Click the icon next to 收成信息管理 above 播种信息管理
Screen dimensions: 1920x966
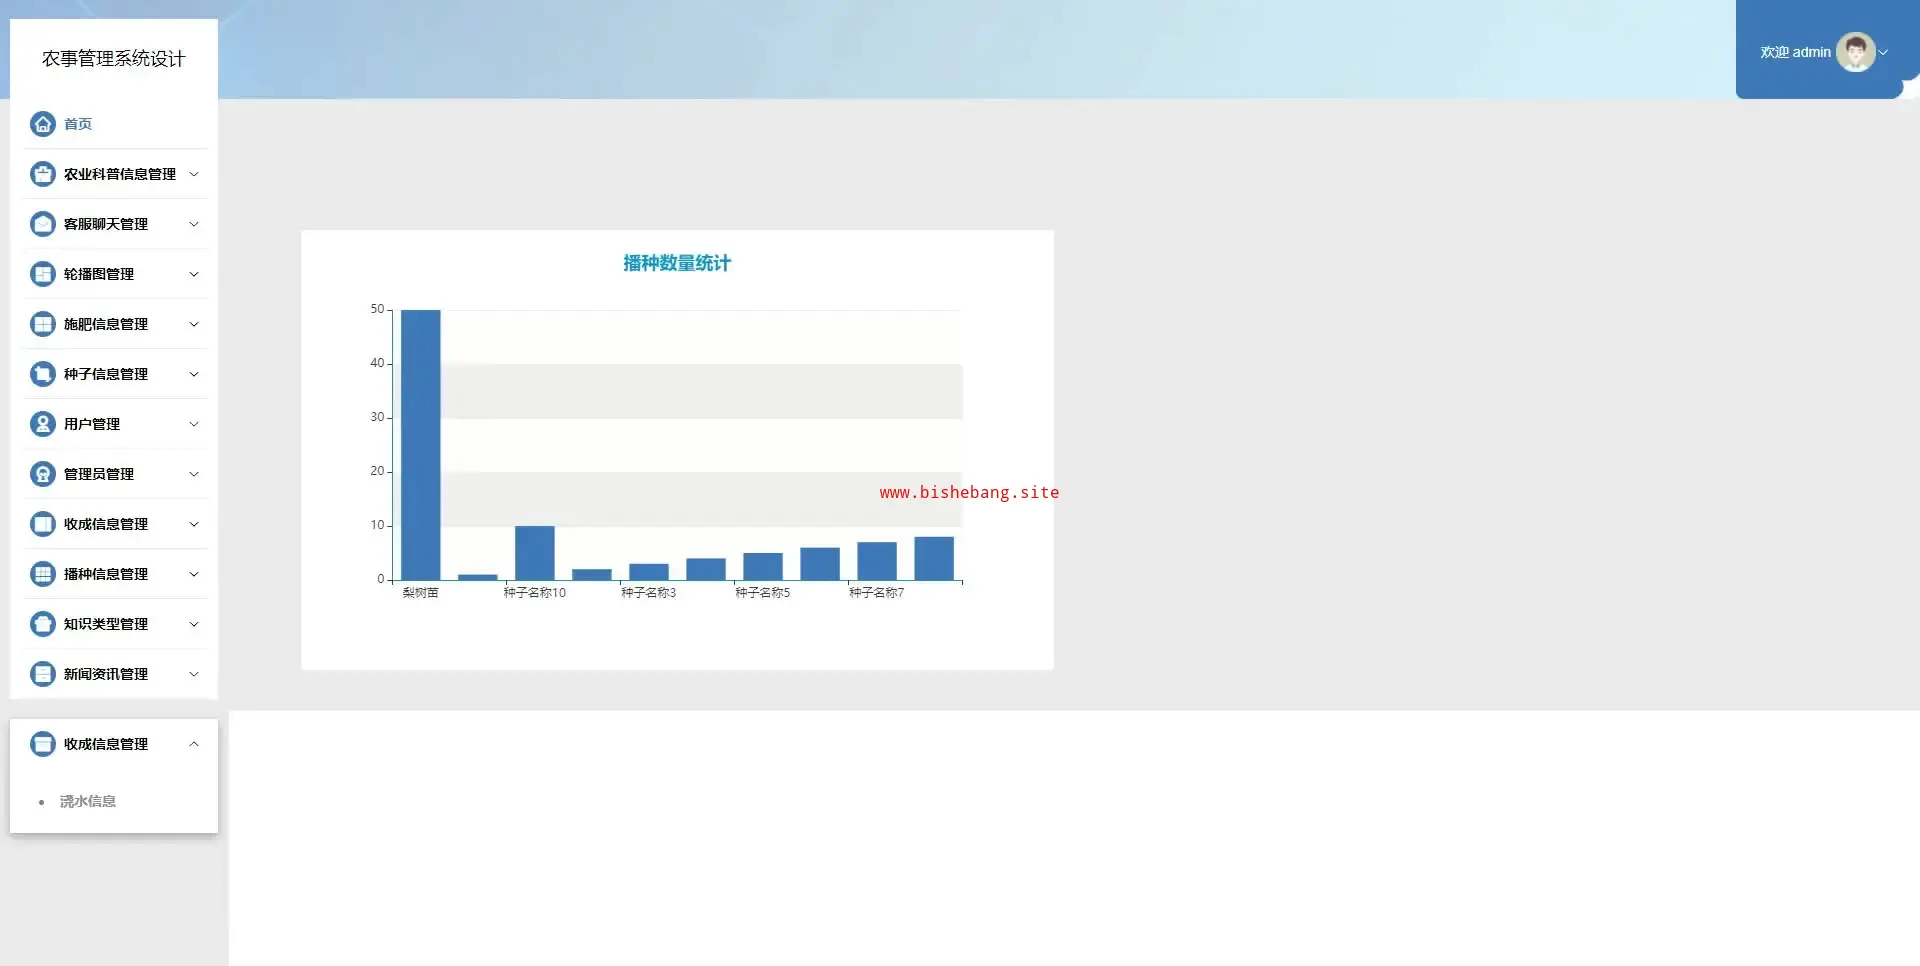43,524
